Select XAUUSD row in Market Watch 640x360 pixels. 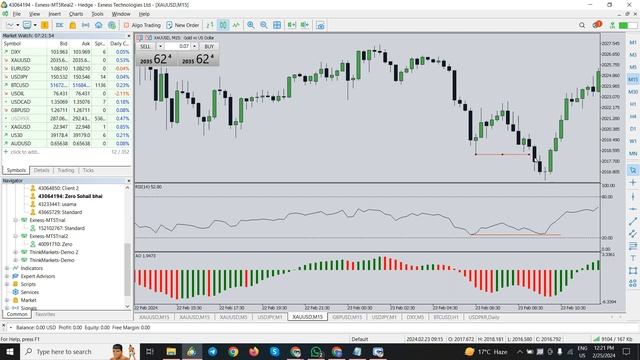coord(67,60)
